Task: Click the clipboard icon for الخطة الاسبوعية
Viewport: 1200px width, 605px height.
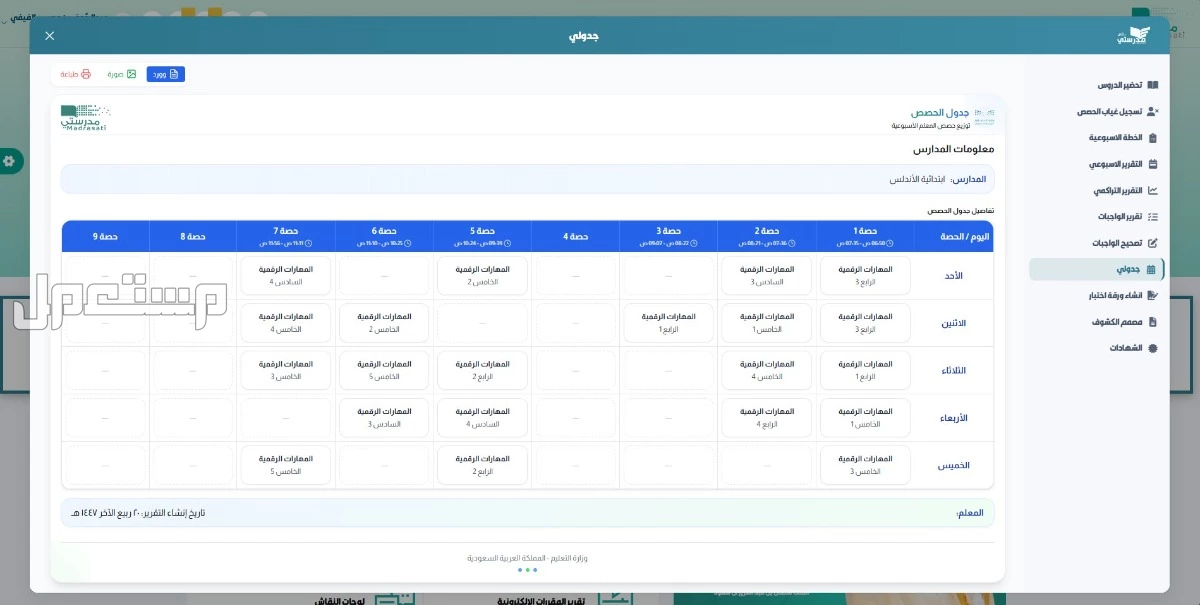Action: (1152, 138)
